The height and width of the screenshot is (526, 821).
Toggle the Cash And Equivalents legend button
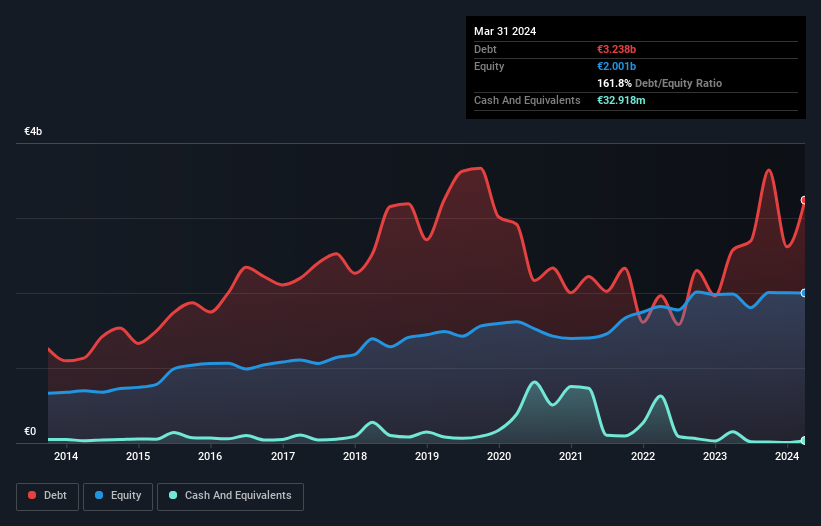tap(230, 496)
